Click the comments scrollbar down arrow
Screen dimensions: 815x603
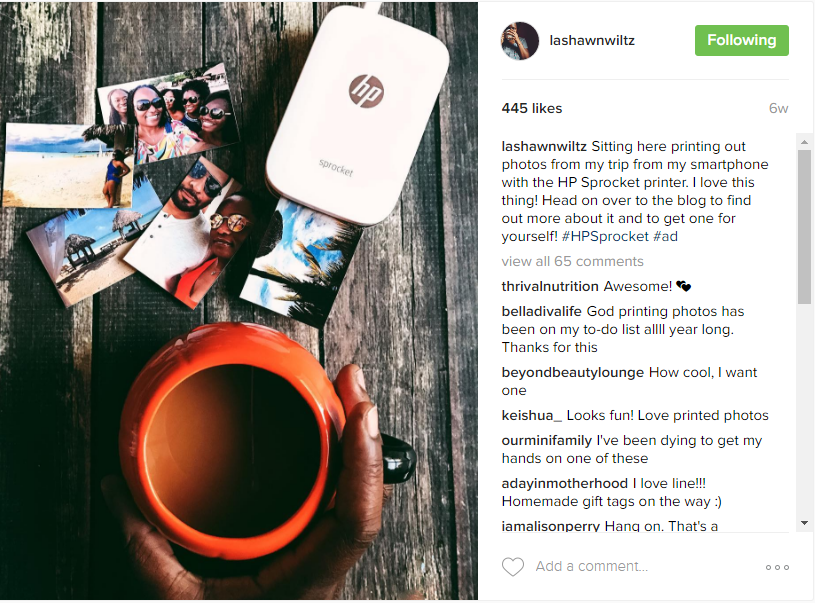point(804,523)
